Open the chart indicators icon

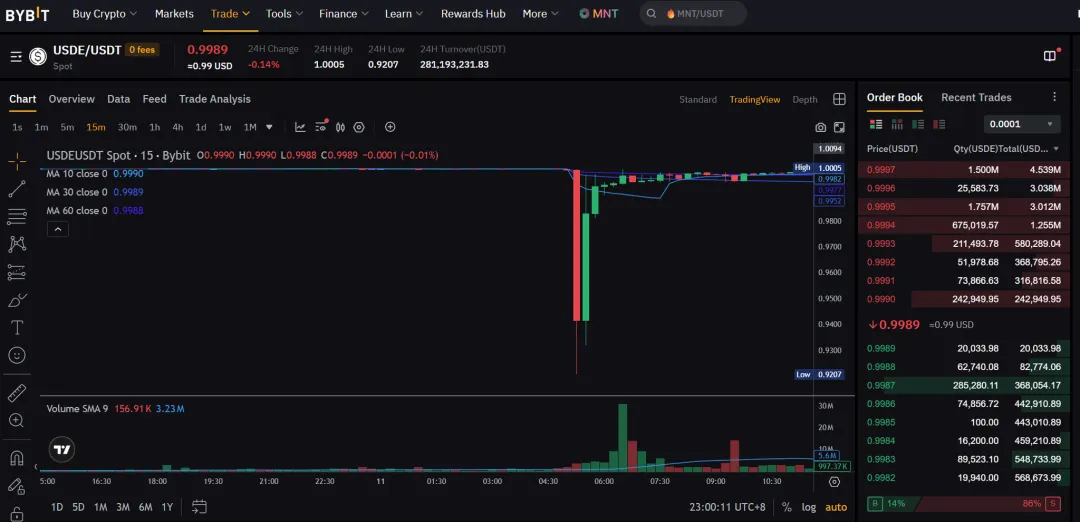click(x=300, y=127)
